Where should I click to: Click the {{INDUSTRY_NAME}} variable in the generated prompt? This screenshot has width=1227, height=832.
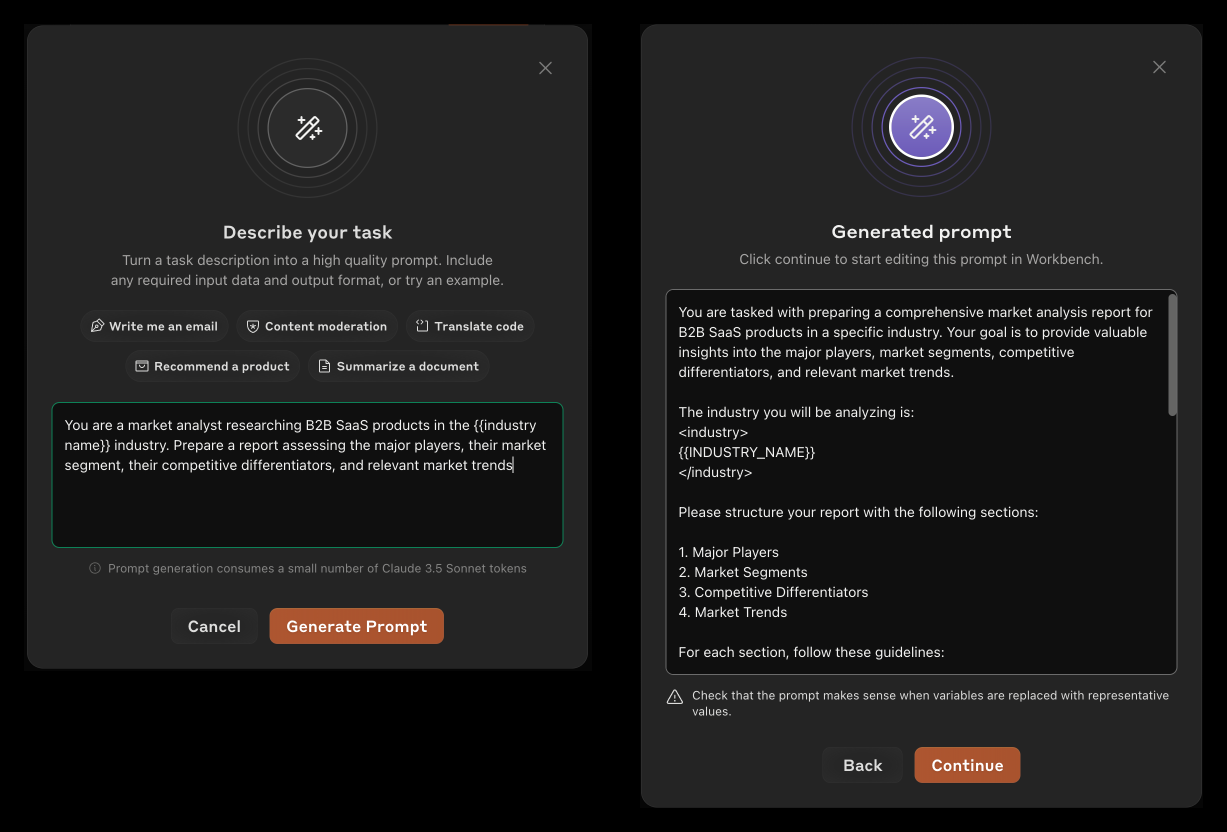[x=746, y=452]
